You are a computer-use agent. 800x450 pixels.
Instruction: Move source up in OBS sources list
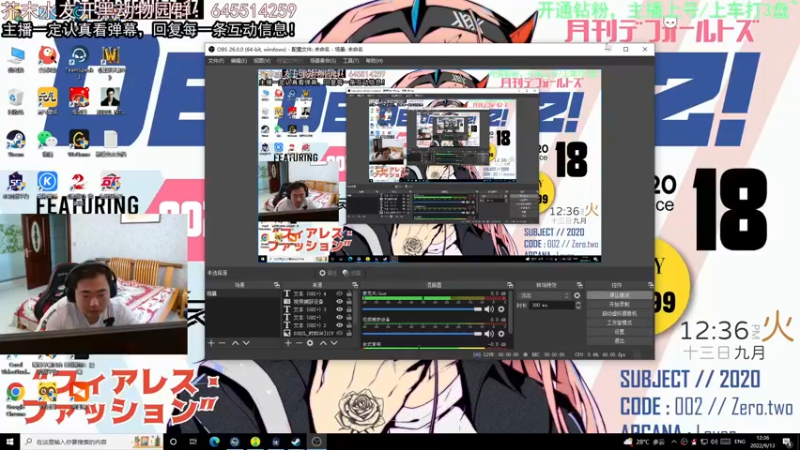pyautogui.click(x=323, y=343)
